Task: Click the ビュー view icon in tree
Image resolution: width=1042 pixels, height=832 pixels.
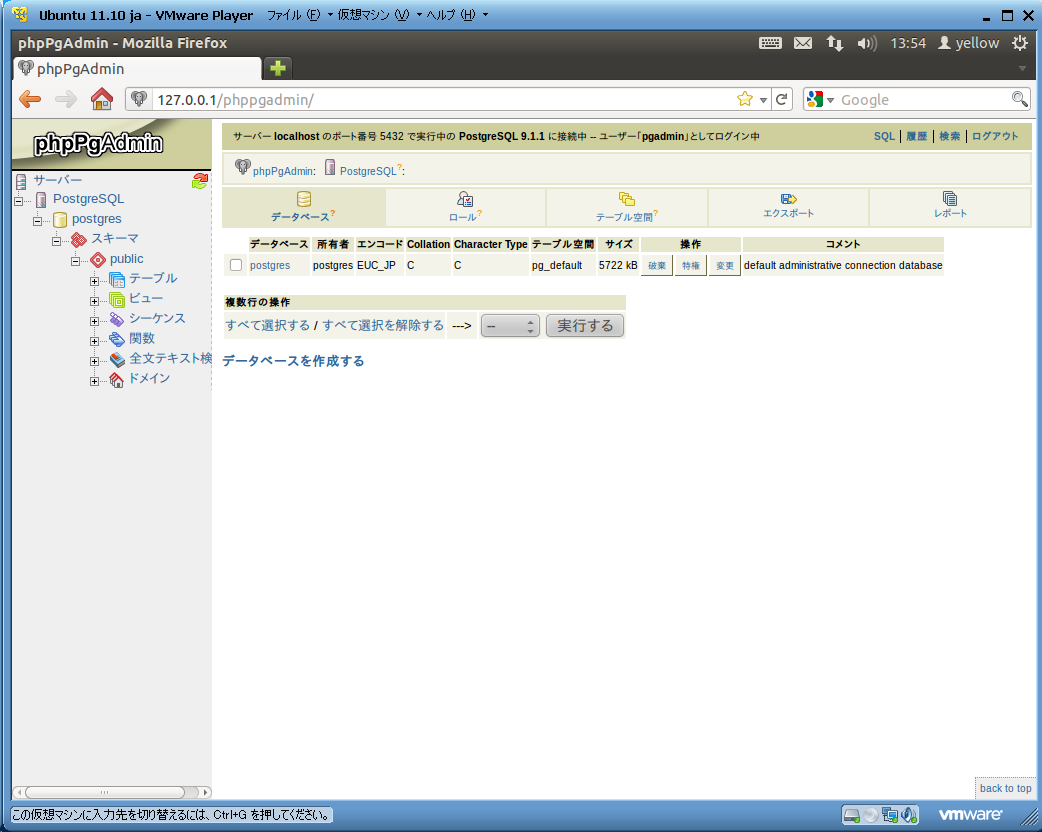Action: [117, 299]
